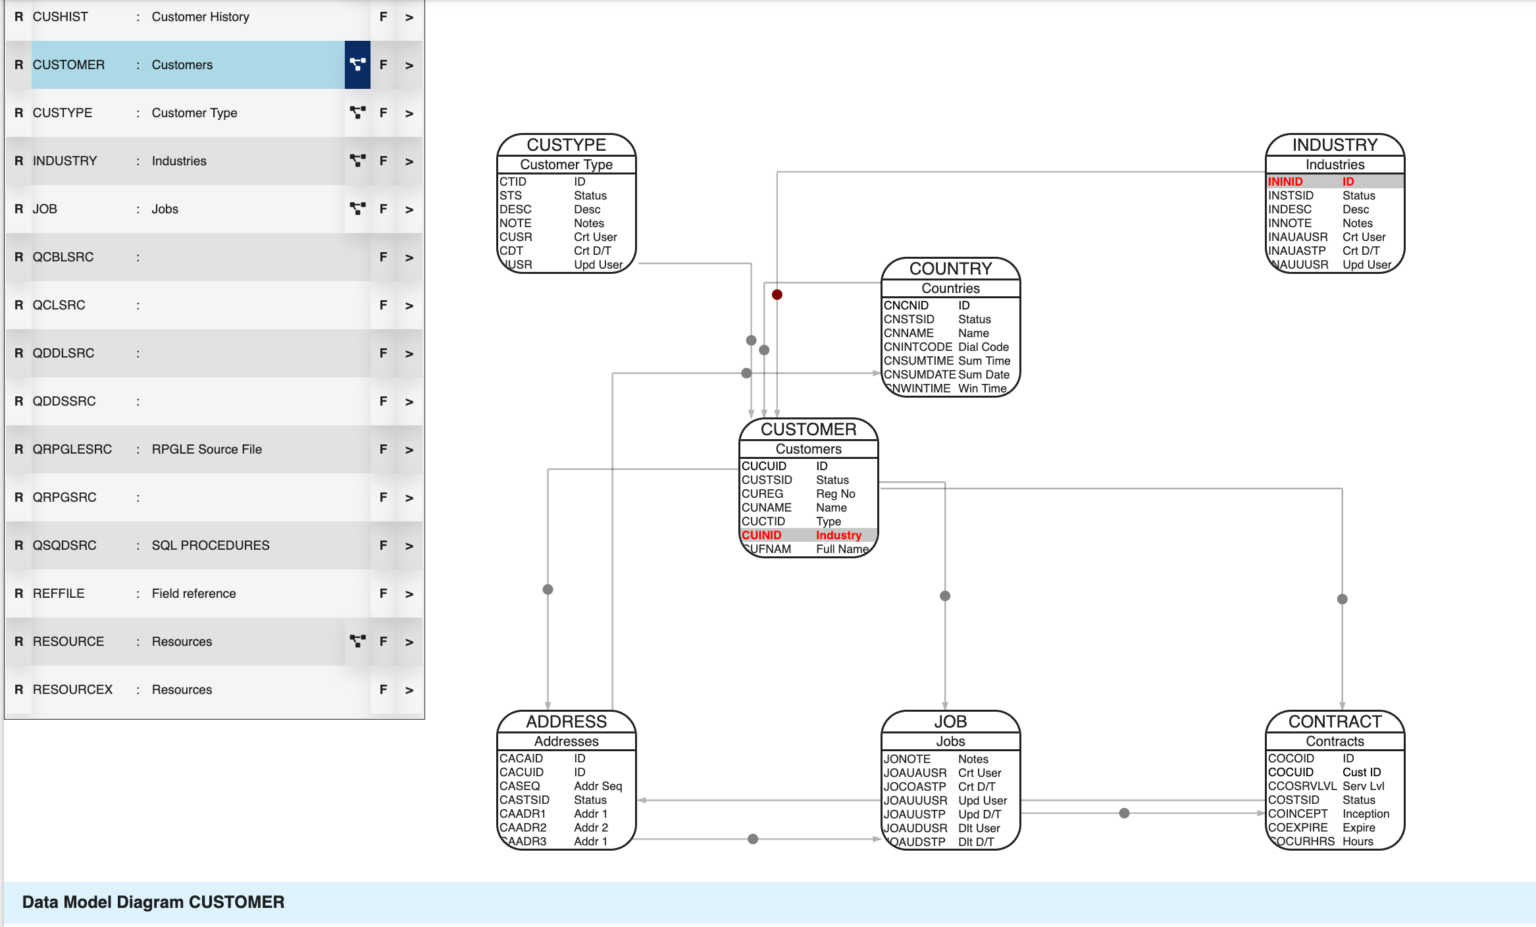Viewport: 1536px width, 927px height.
Task: Select the INDUSTRY Industries row
Action: point(180,160)
